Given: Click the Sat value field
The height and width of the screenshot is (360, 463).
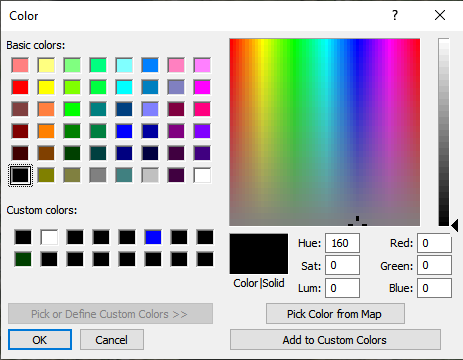Looking at the screenshot, I should (342, 265).
